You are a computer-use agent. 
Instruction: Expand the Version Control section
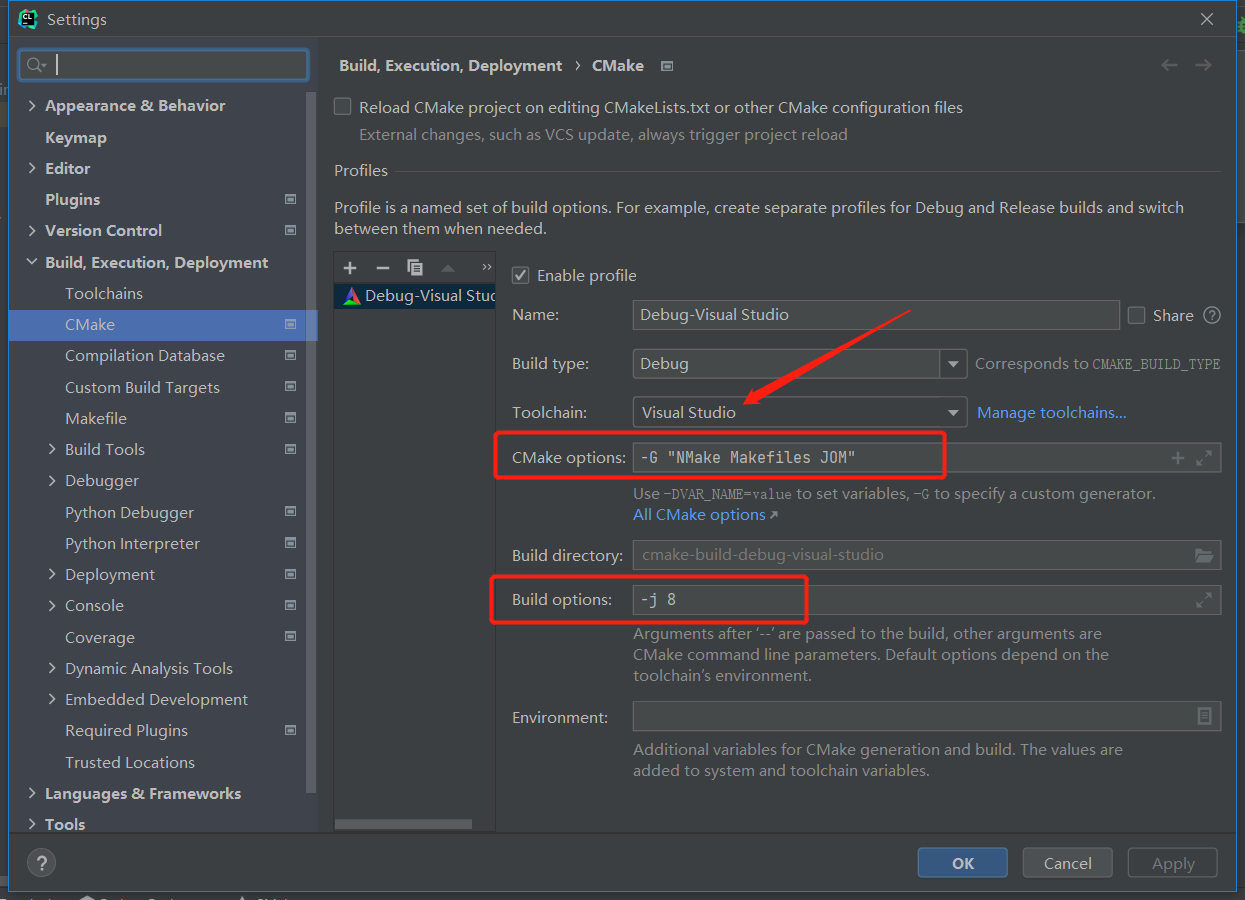(x=32, y=230)
